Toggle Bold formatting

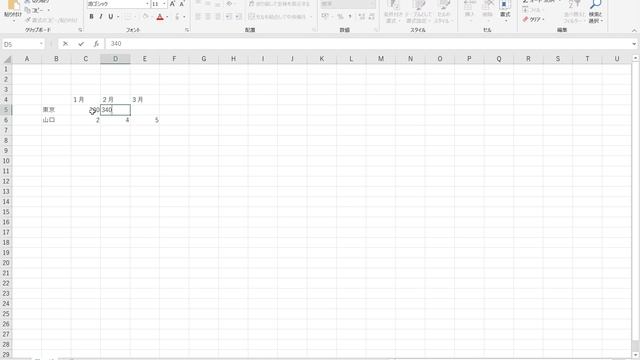(x=91, y=17)
